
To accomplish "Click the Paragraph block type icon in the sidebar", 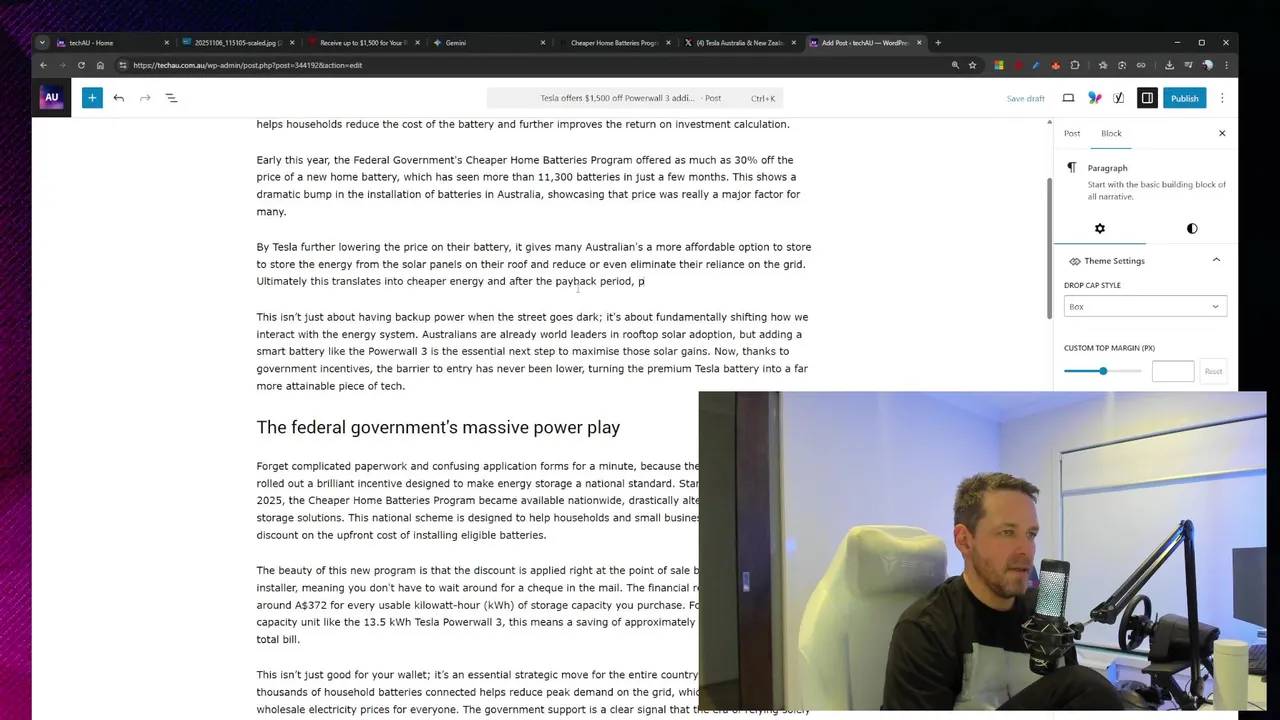I will click(x=1072, y=168).
